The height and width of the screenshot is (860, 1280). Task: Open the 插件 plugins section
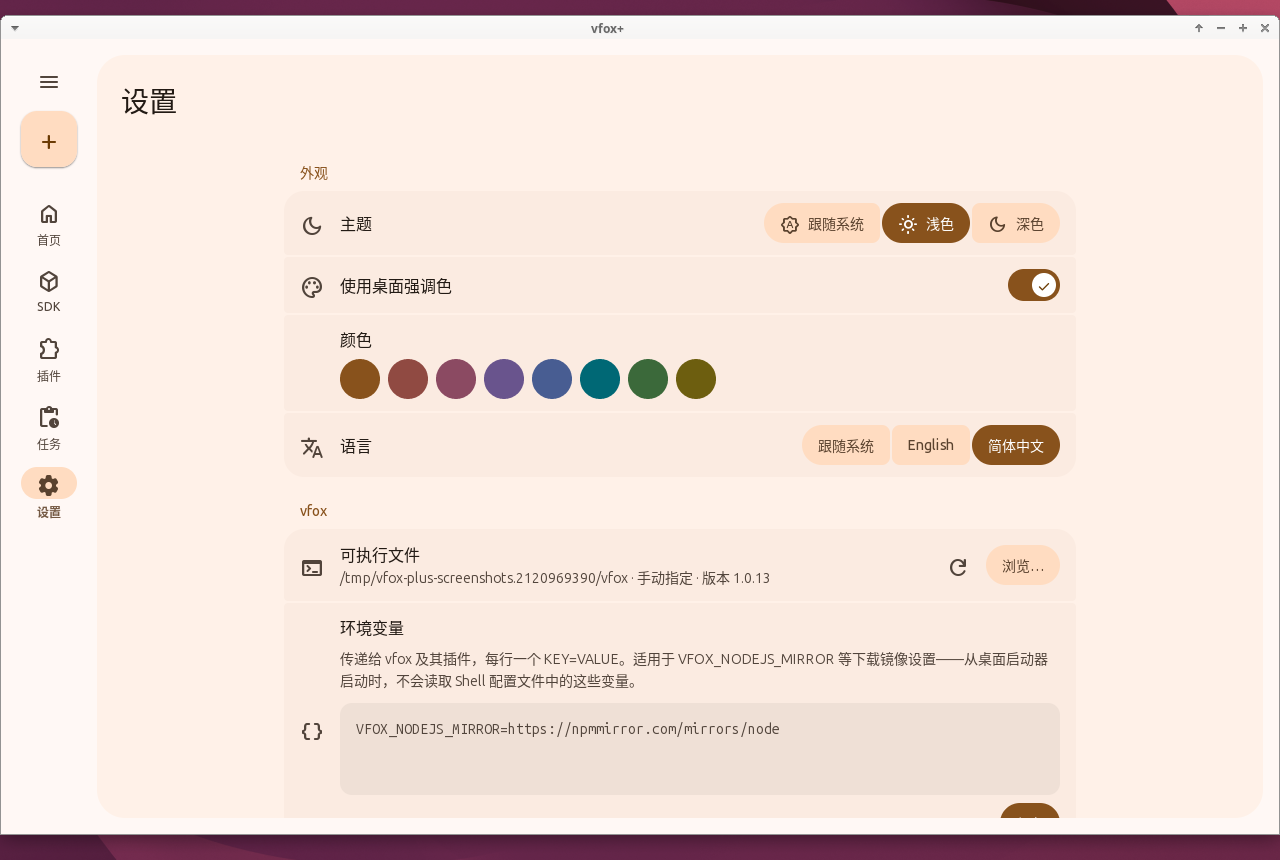49,360
